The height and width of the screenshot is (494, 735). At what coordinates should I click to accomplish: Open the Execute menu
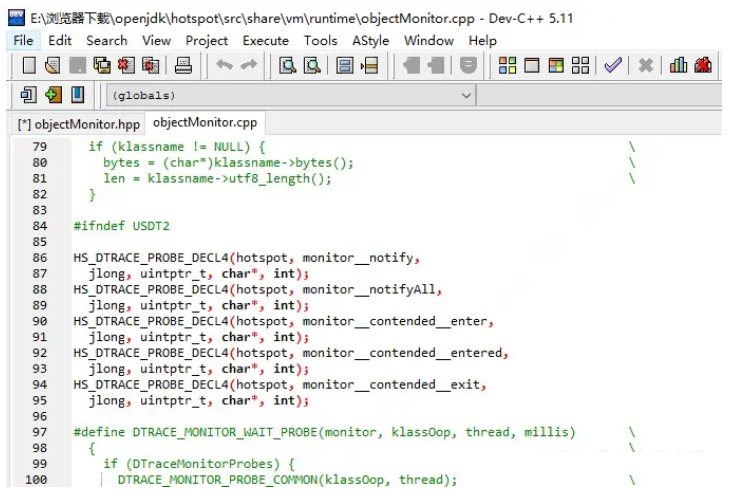click(x=265, y=40)
